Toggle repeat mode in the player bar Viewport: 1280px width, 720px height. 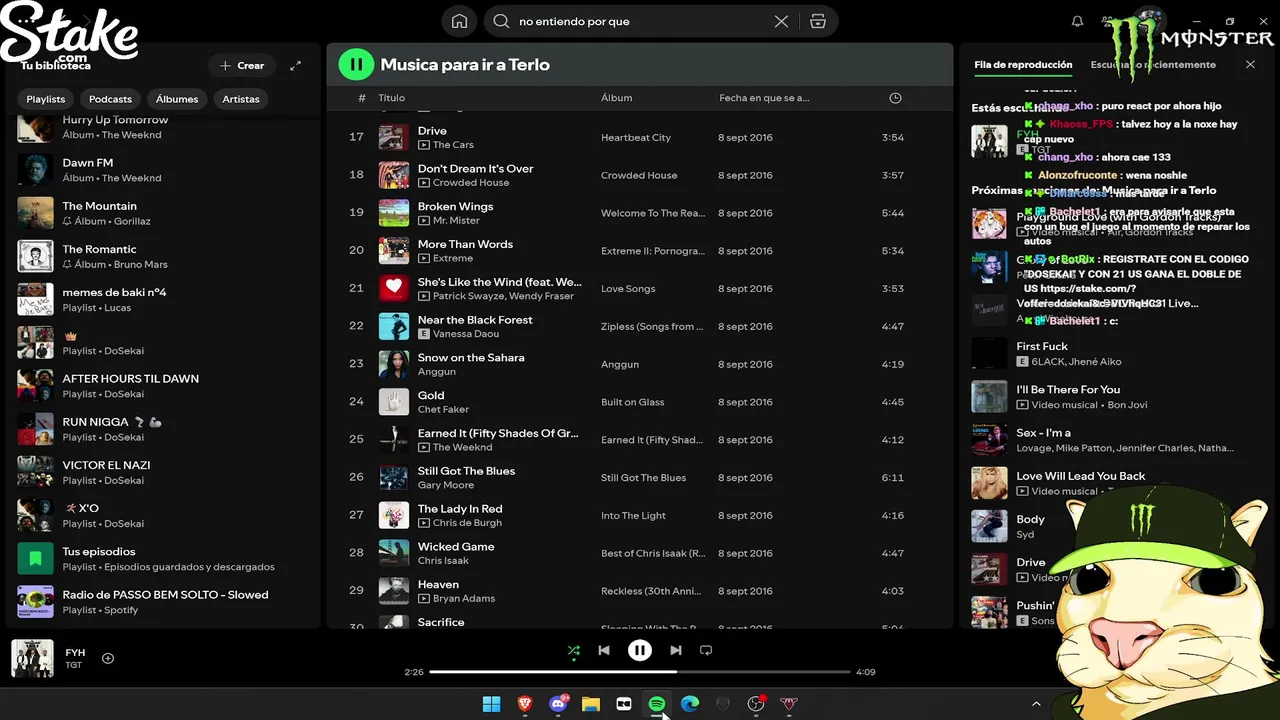[706, 650]
